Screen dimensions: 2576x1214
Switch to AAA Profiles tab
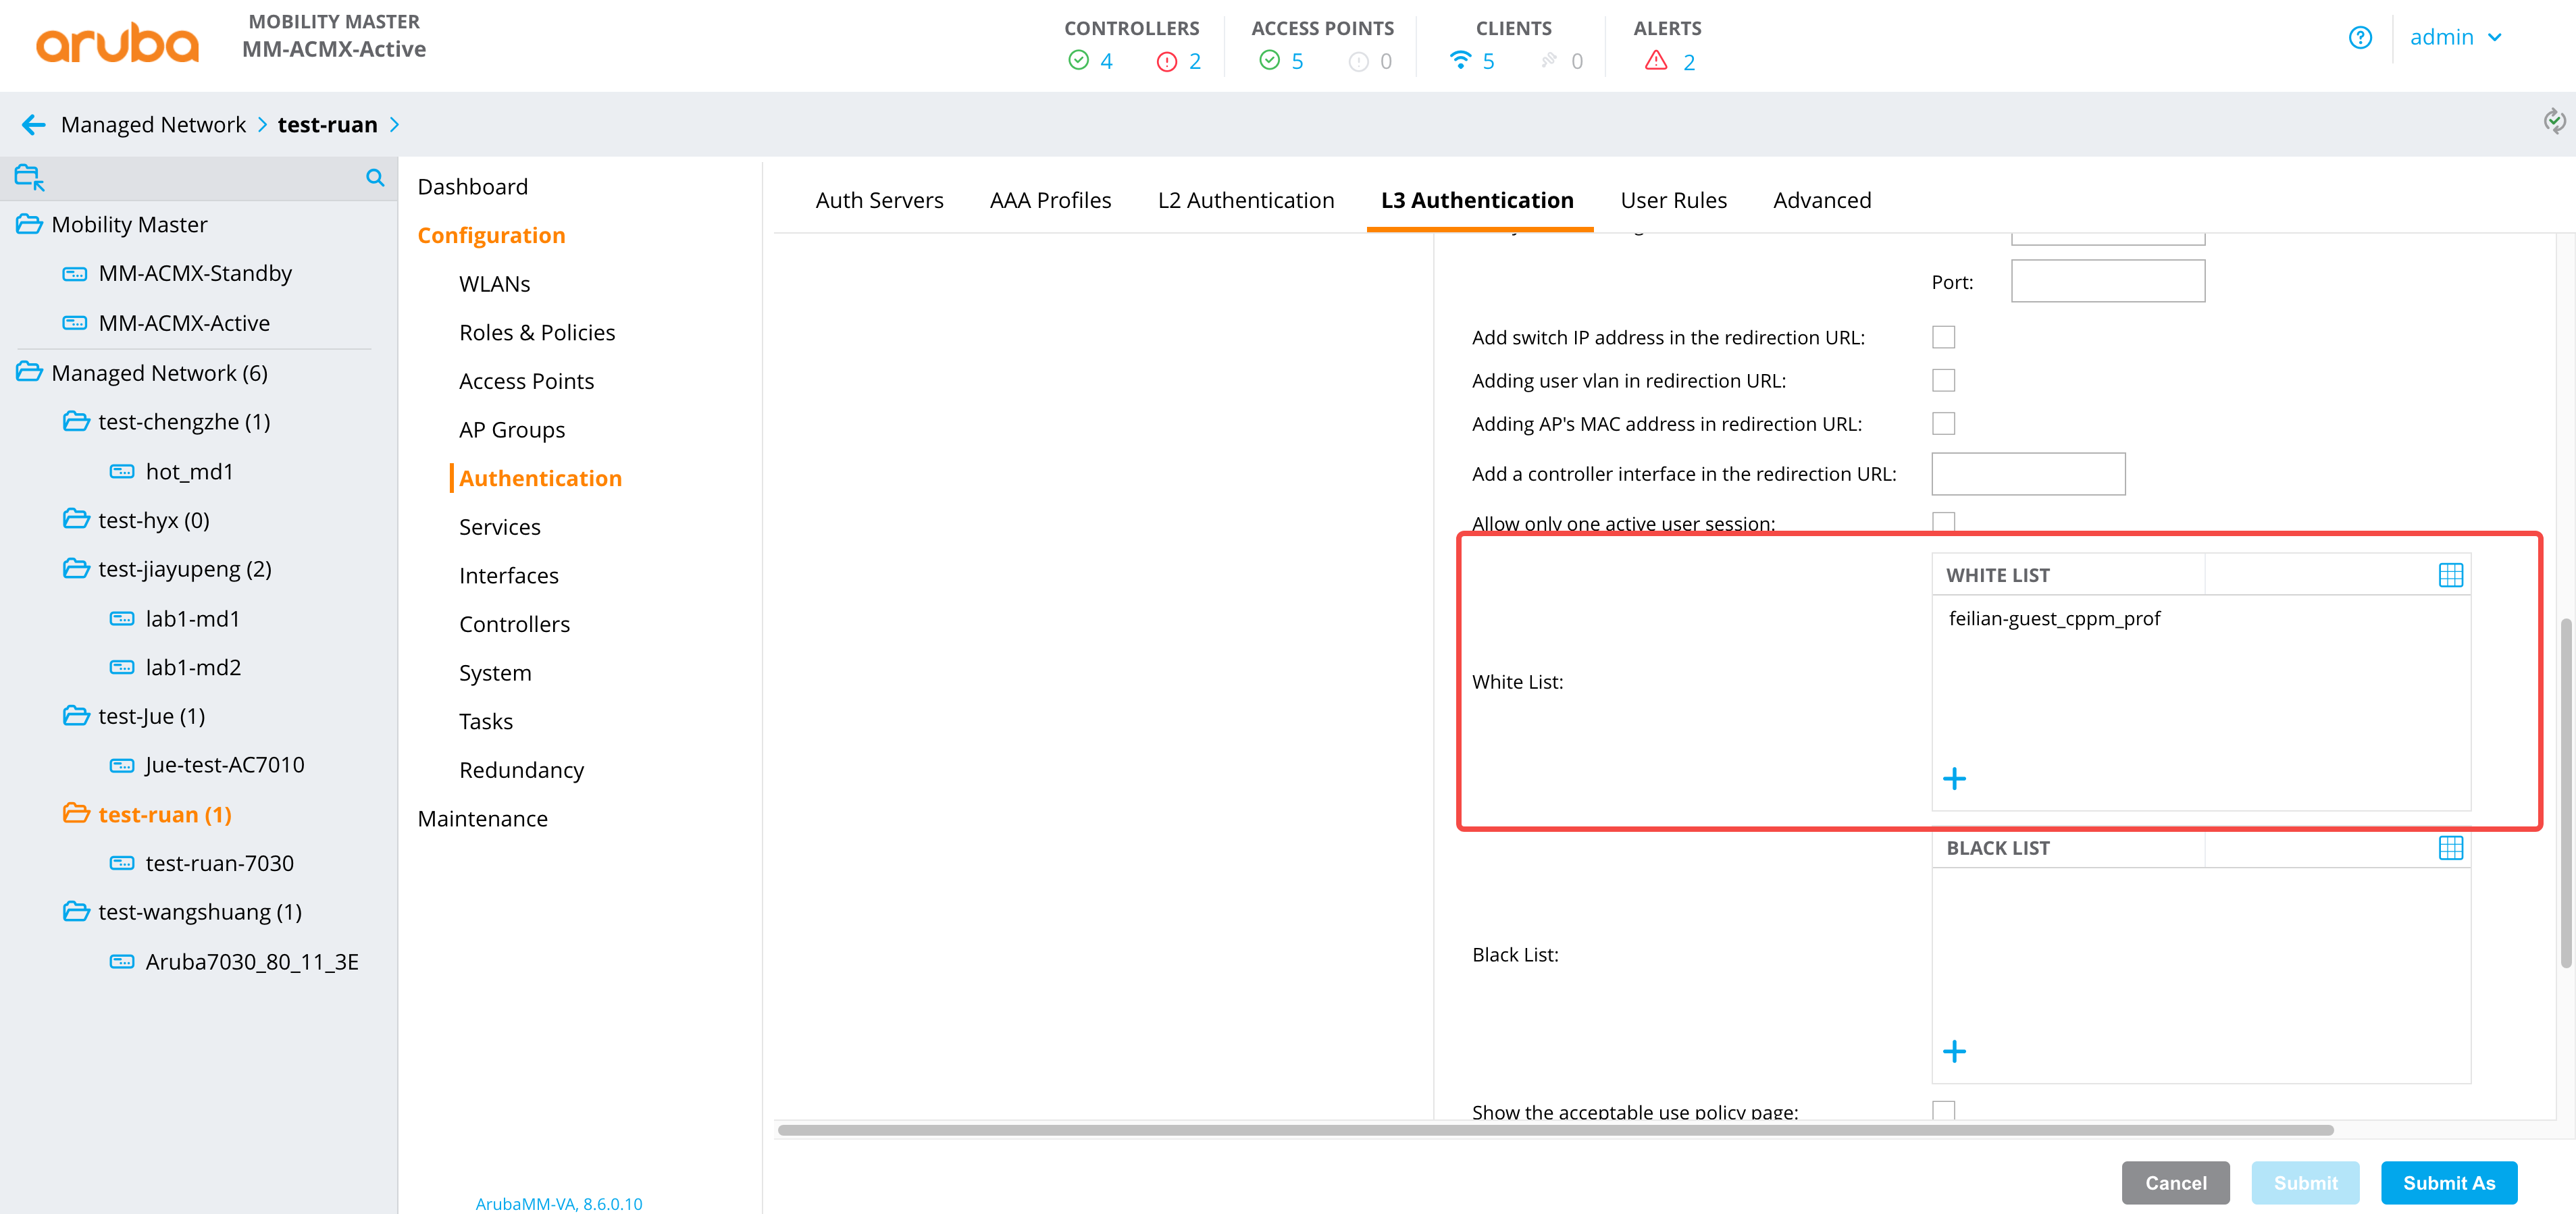point(1050,200)
